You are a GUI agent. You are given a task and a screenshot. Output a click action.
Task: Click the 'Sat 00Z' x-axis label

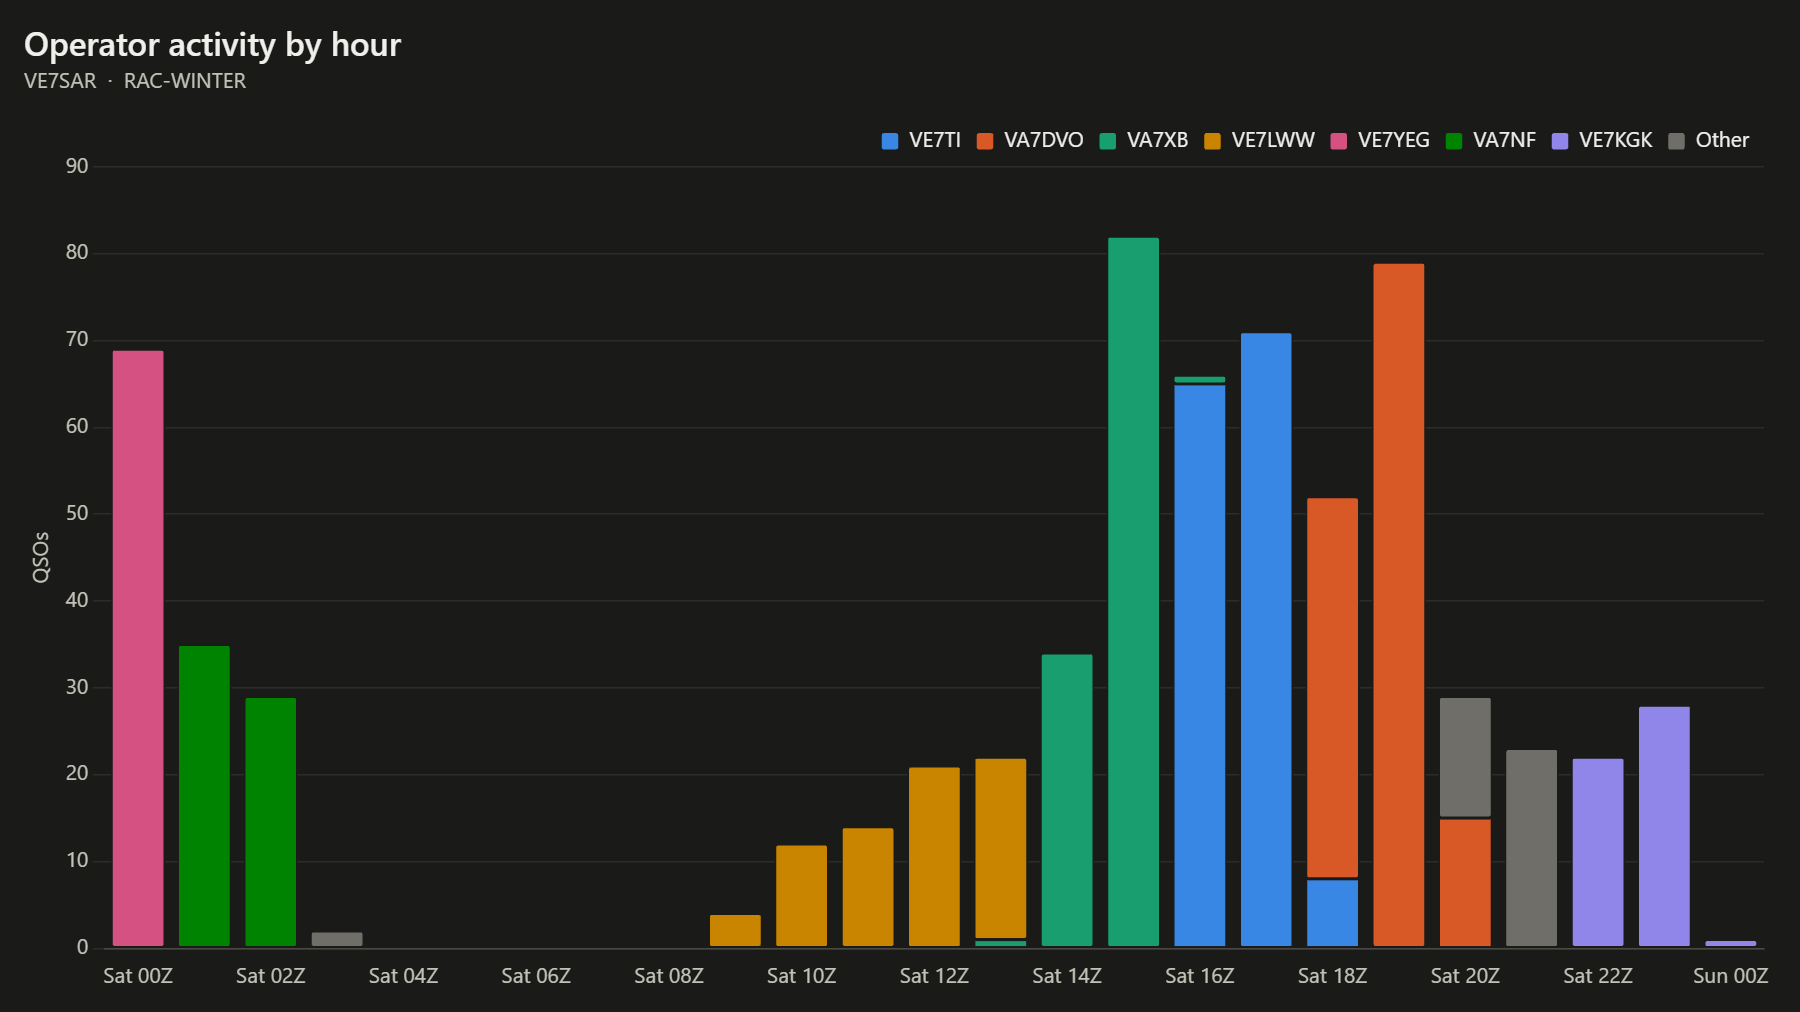(138, 976)
